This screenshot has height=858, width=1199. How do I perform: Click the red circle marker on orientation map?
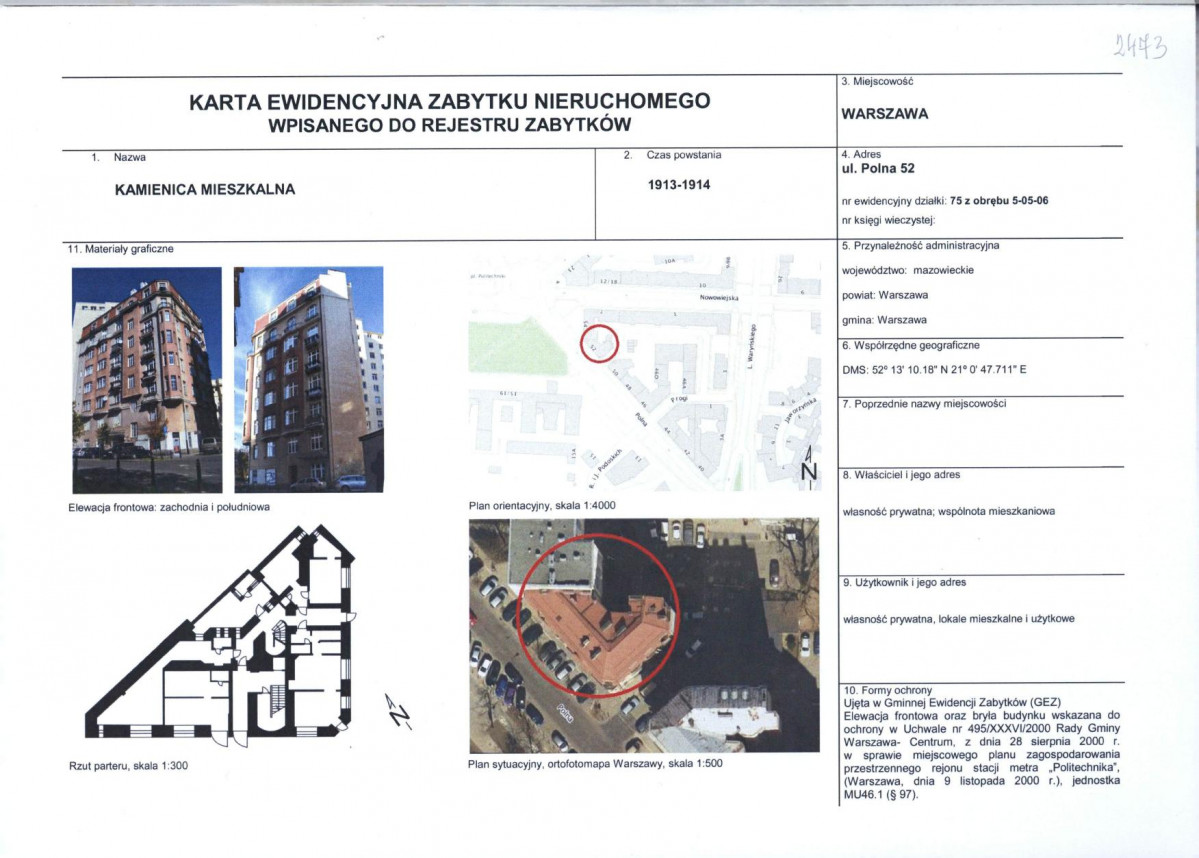(x=599, y=341)
